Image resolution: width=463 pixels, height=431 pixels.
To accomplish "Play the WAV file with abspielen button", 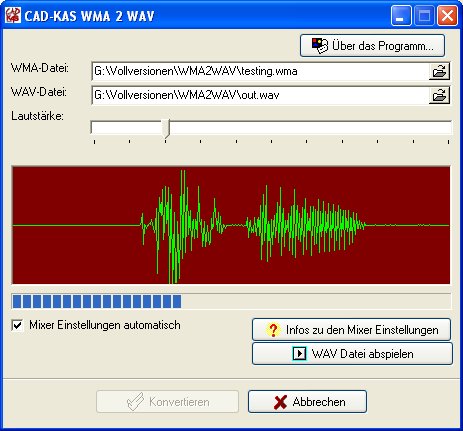I will (352, 354).
